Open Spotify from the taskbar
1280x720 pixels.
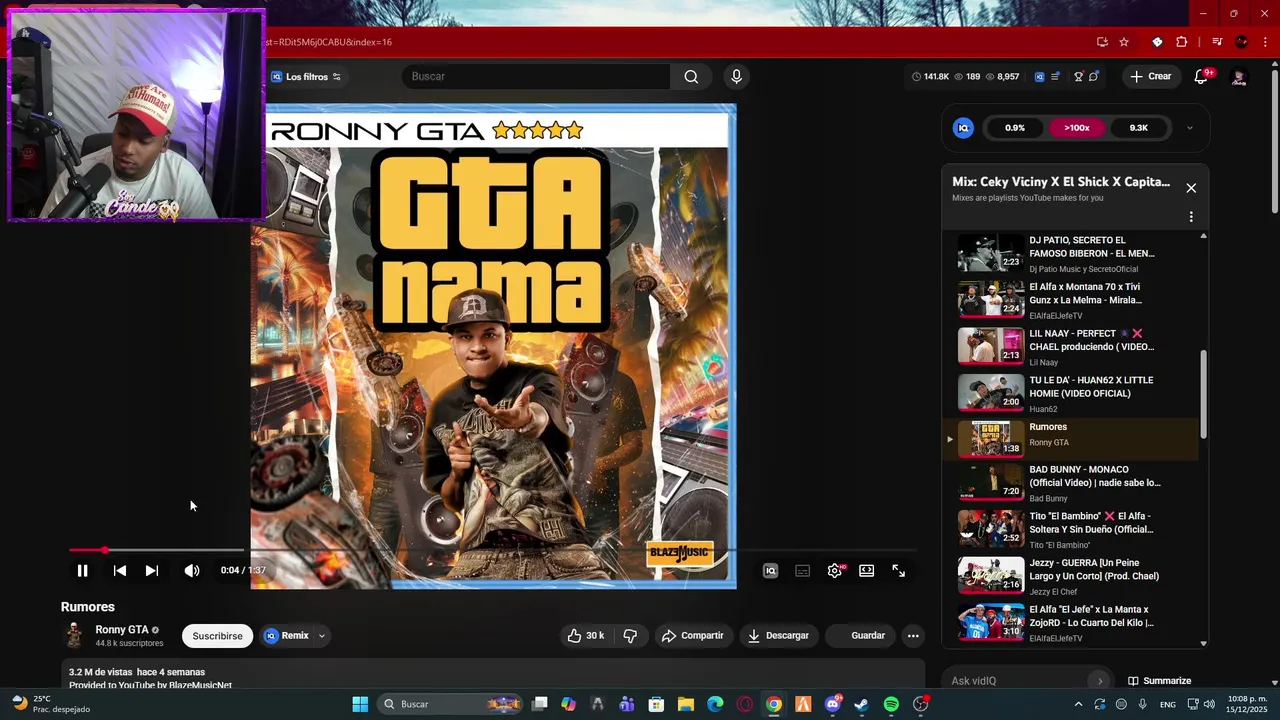point(891,704)
